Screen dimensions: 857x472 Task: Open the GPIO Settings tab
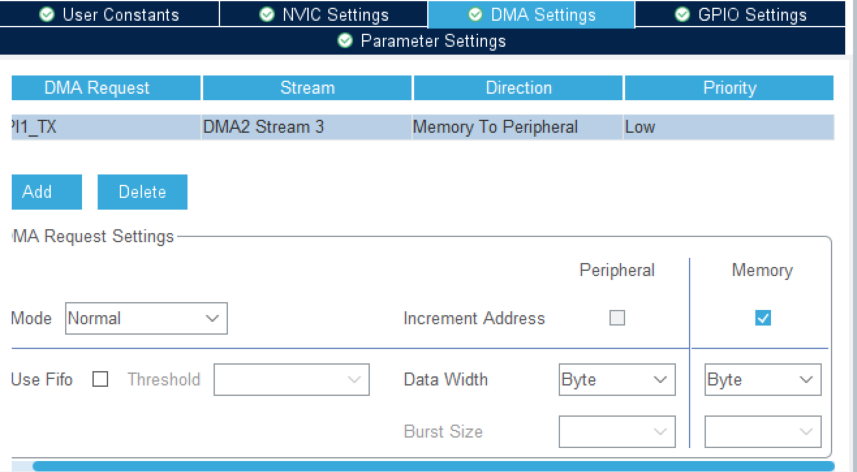pos(740,15)
